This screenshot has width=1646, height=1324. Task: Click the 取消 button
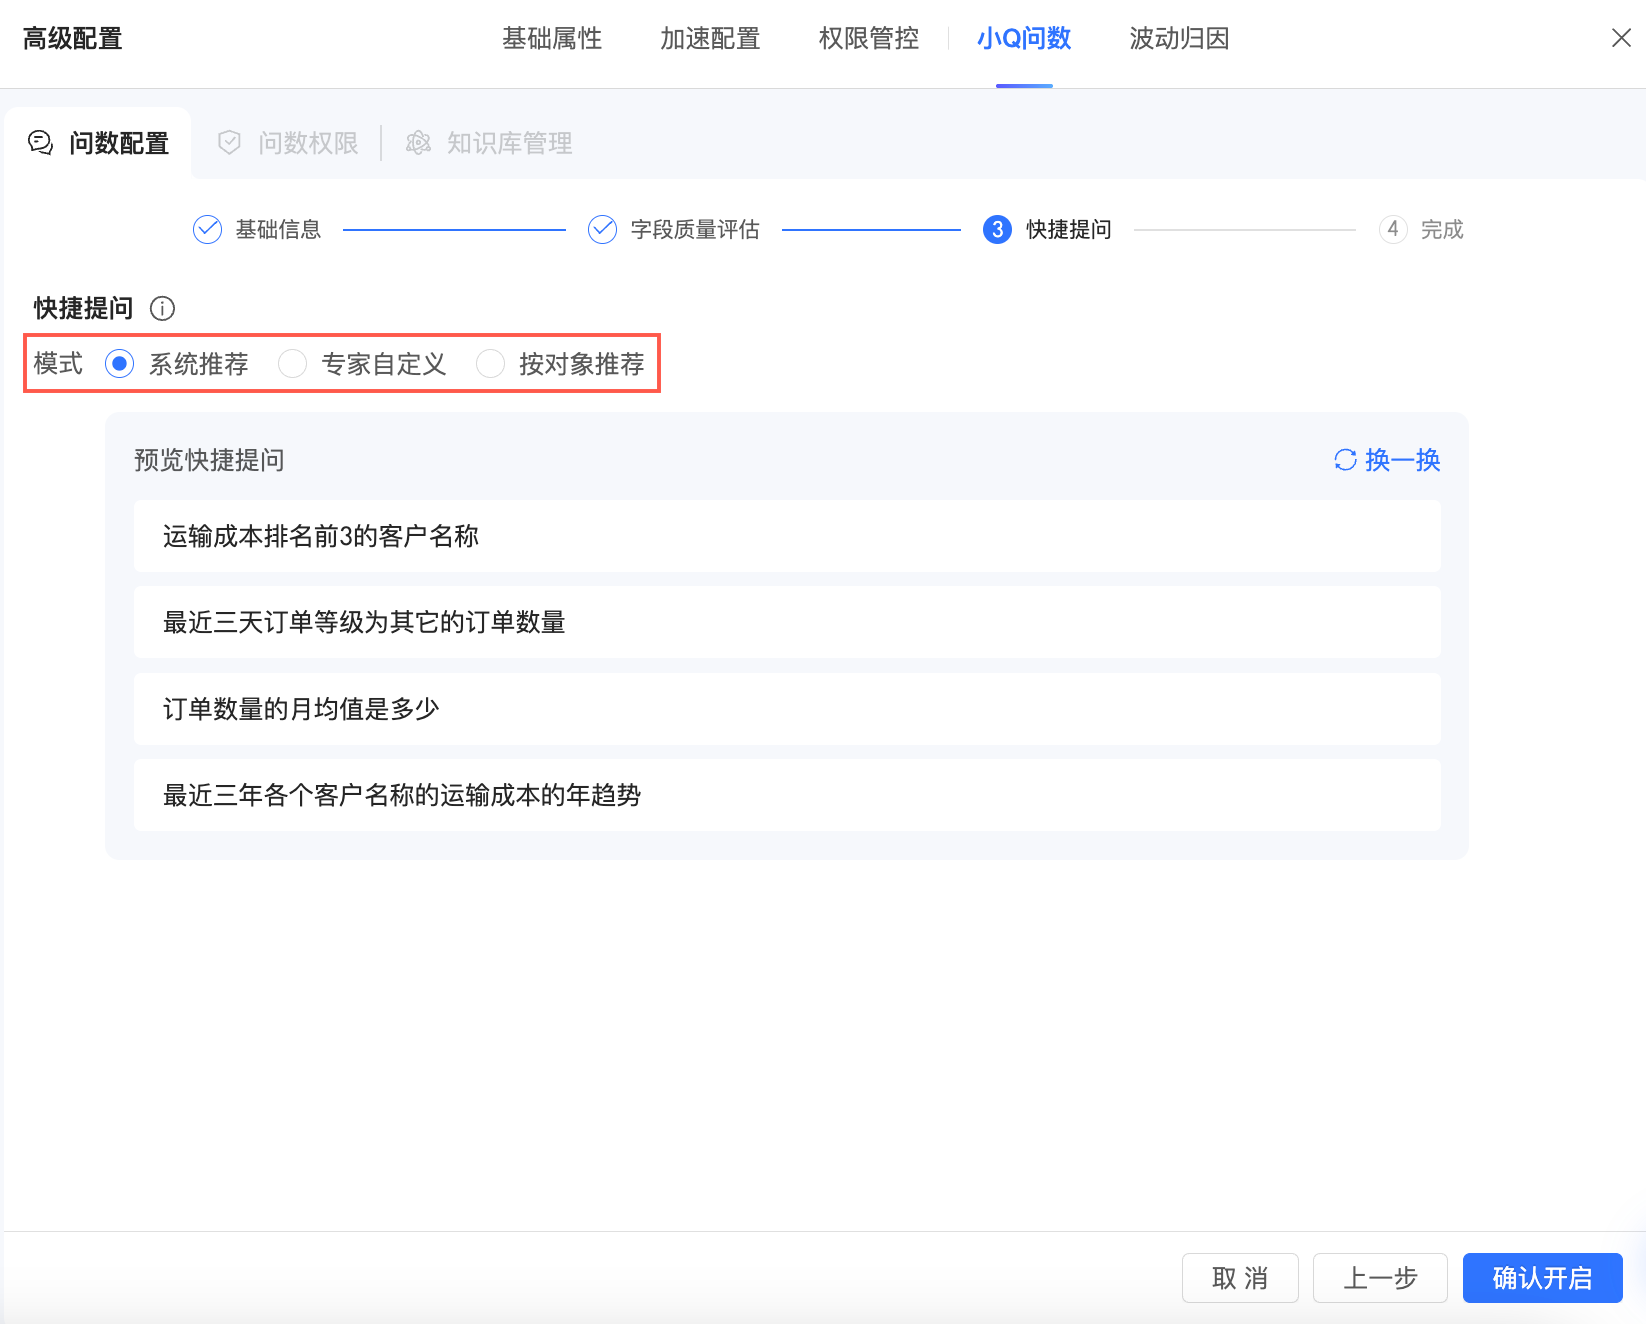pos(1240,1278)
